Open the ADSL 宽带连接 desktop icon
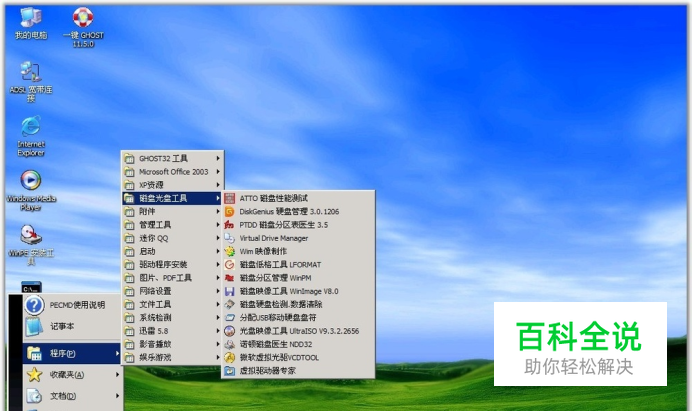This screenshot has height=411, width=692. [x=31, y=82]
